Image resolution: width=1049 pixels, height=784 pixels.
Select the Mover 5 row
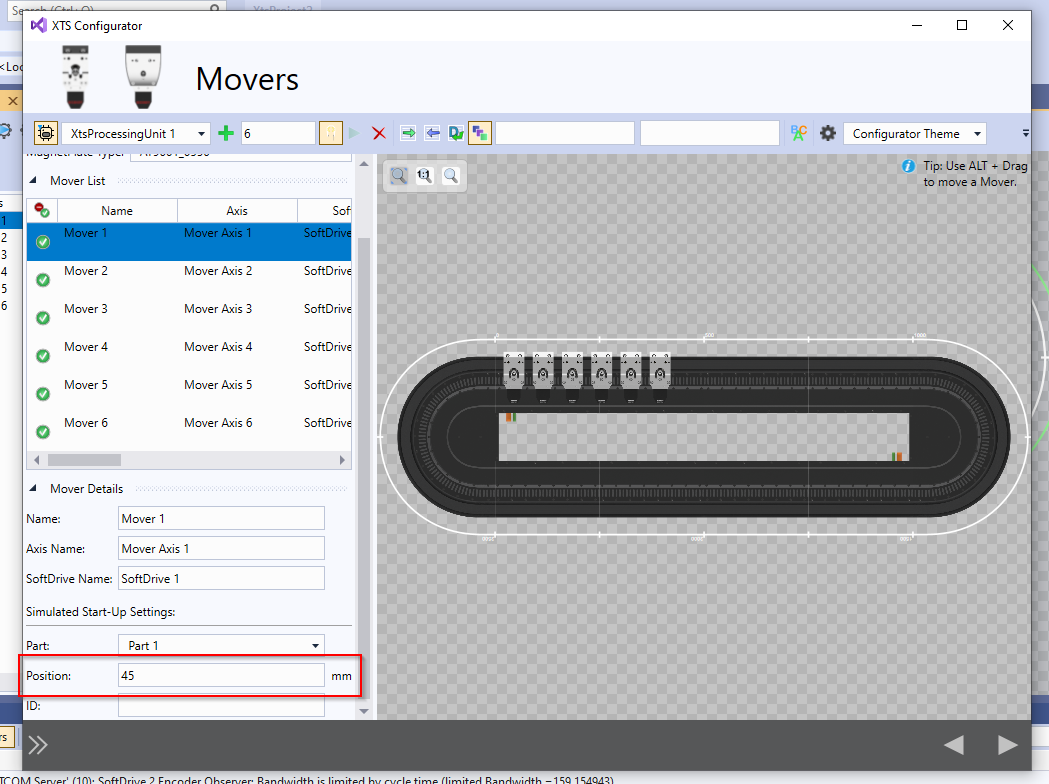[189, 394]
